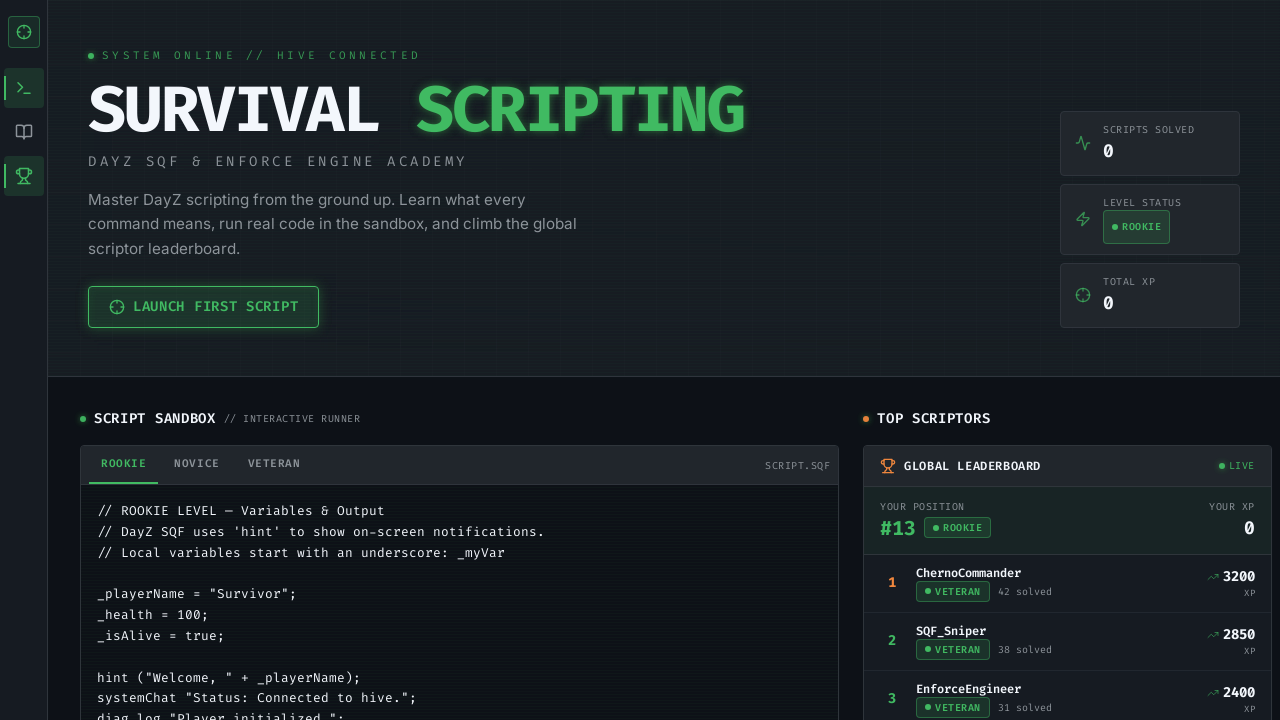The image size is (1280, 720).
Task: Click the SCRIPT SANDBOX section heading
Action: [155, 418]
